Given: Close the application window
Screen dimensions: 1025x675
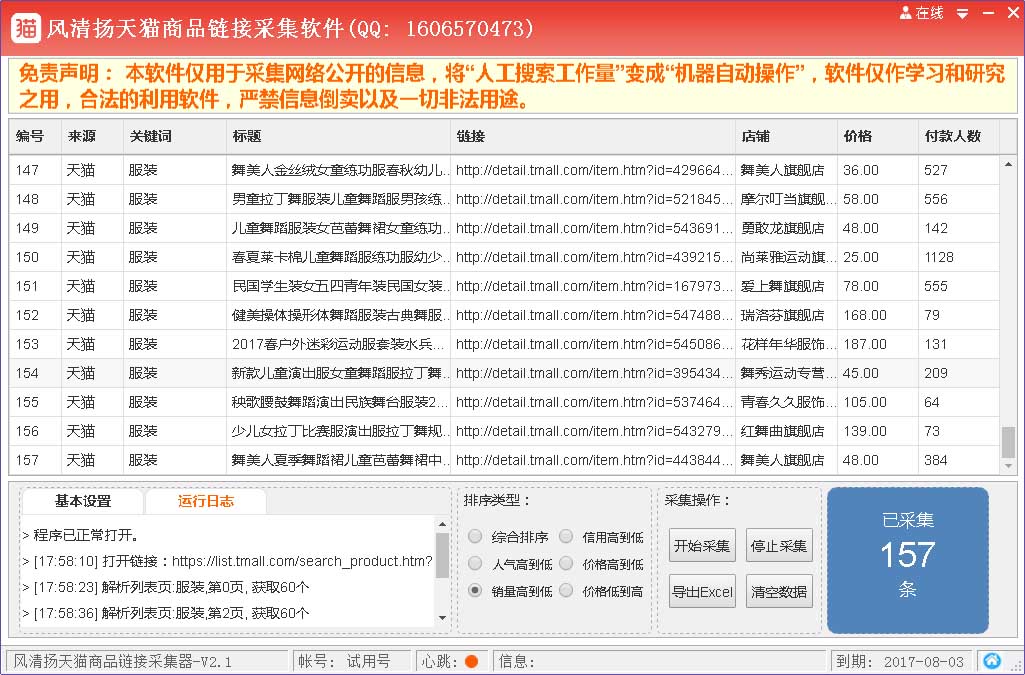Looking at the screenshot, I should point(1013,12).
